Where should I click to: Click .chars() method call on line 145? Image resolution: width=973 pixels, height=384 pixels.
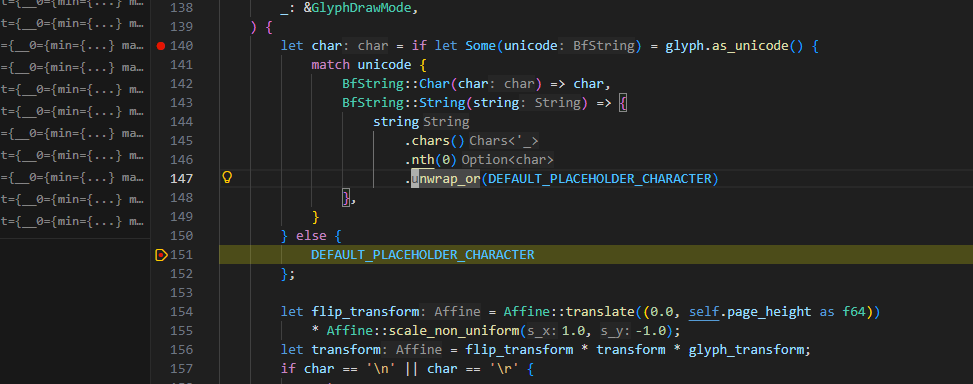coord(434,141)
